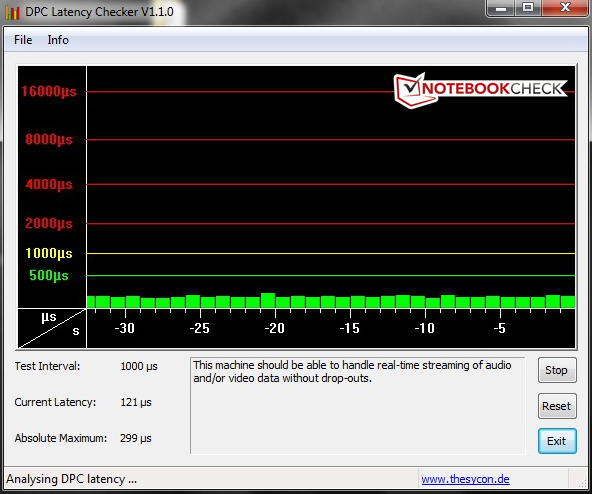Viewport: 592px width, 494px height.
Task: Select the tallest green bar near -20 seconds
Action: coord(268,300)
